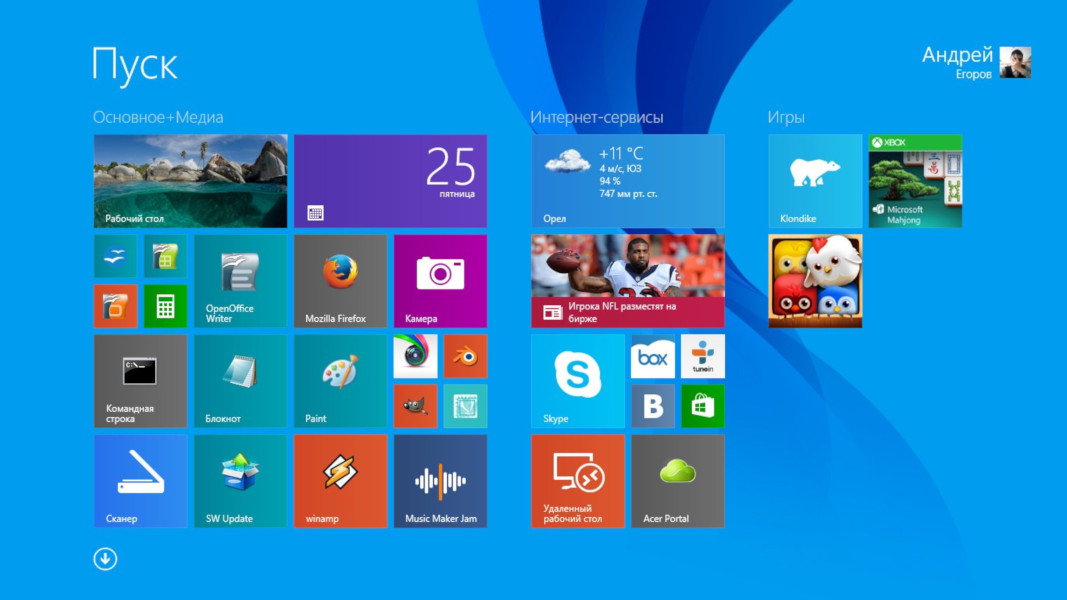Screen dimensions: 1067x600
Task: Launch winamp
Action: 340,481
